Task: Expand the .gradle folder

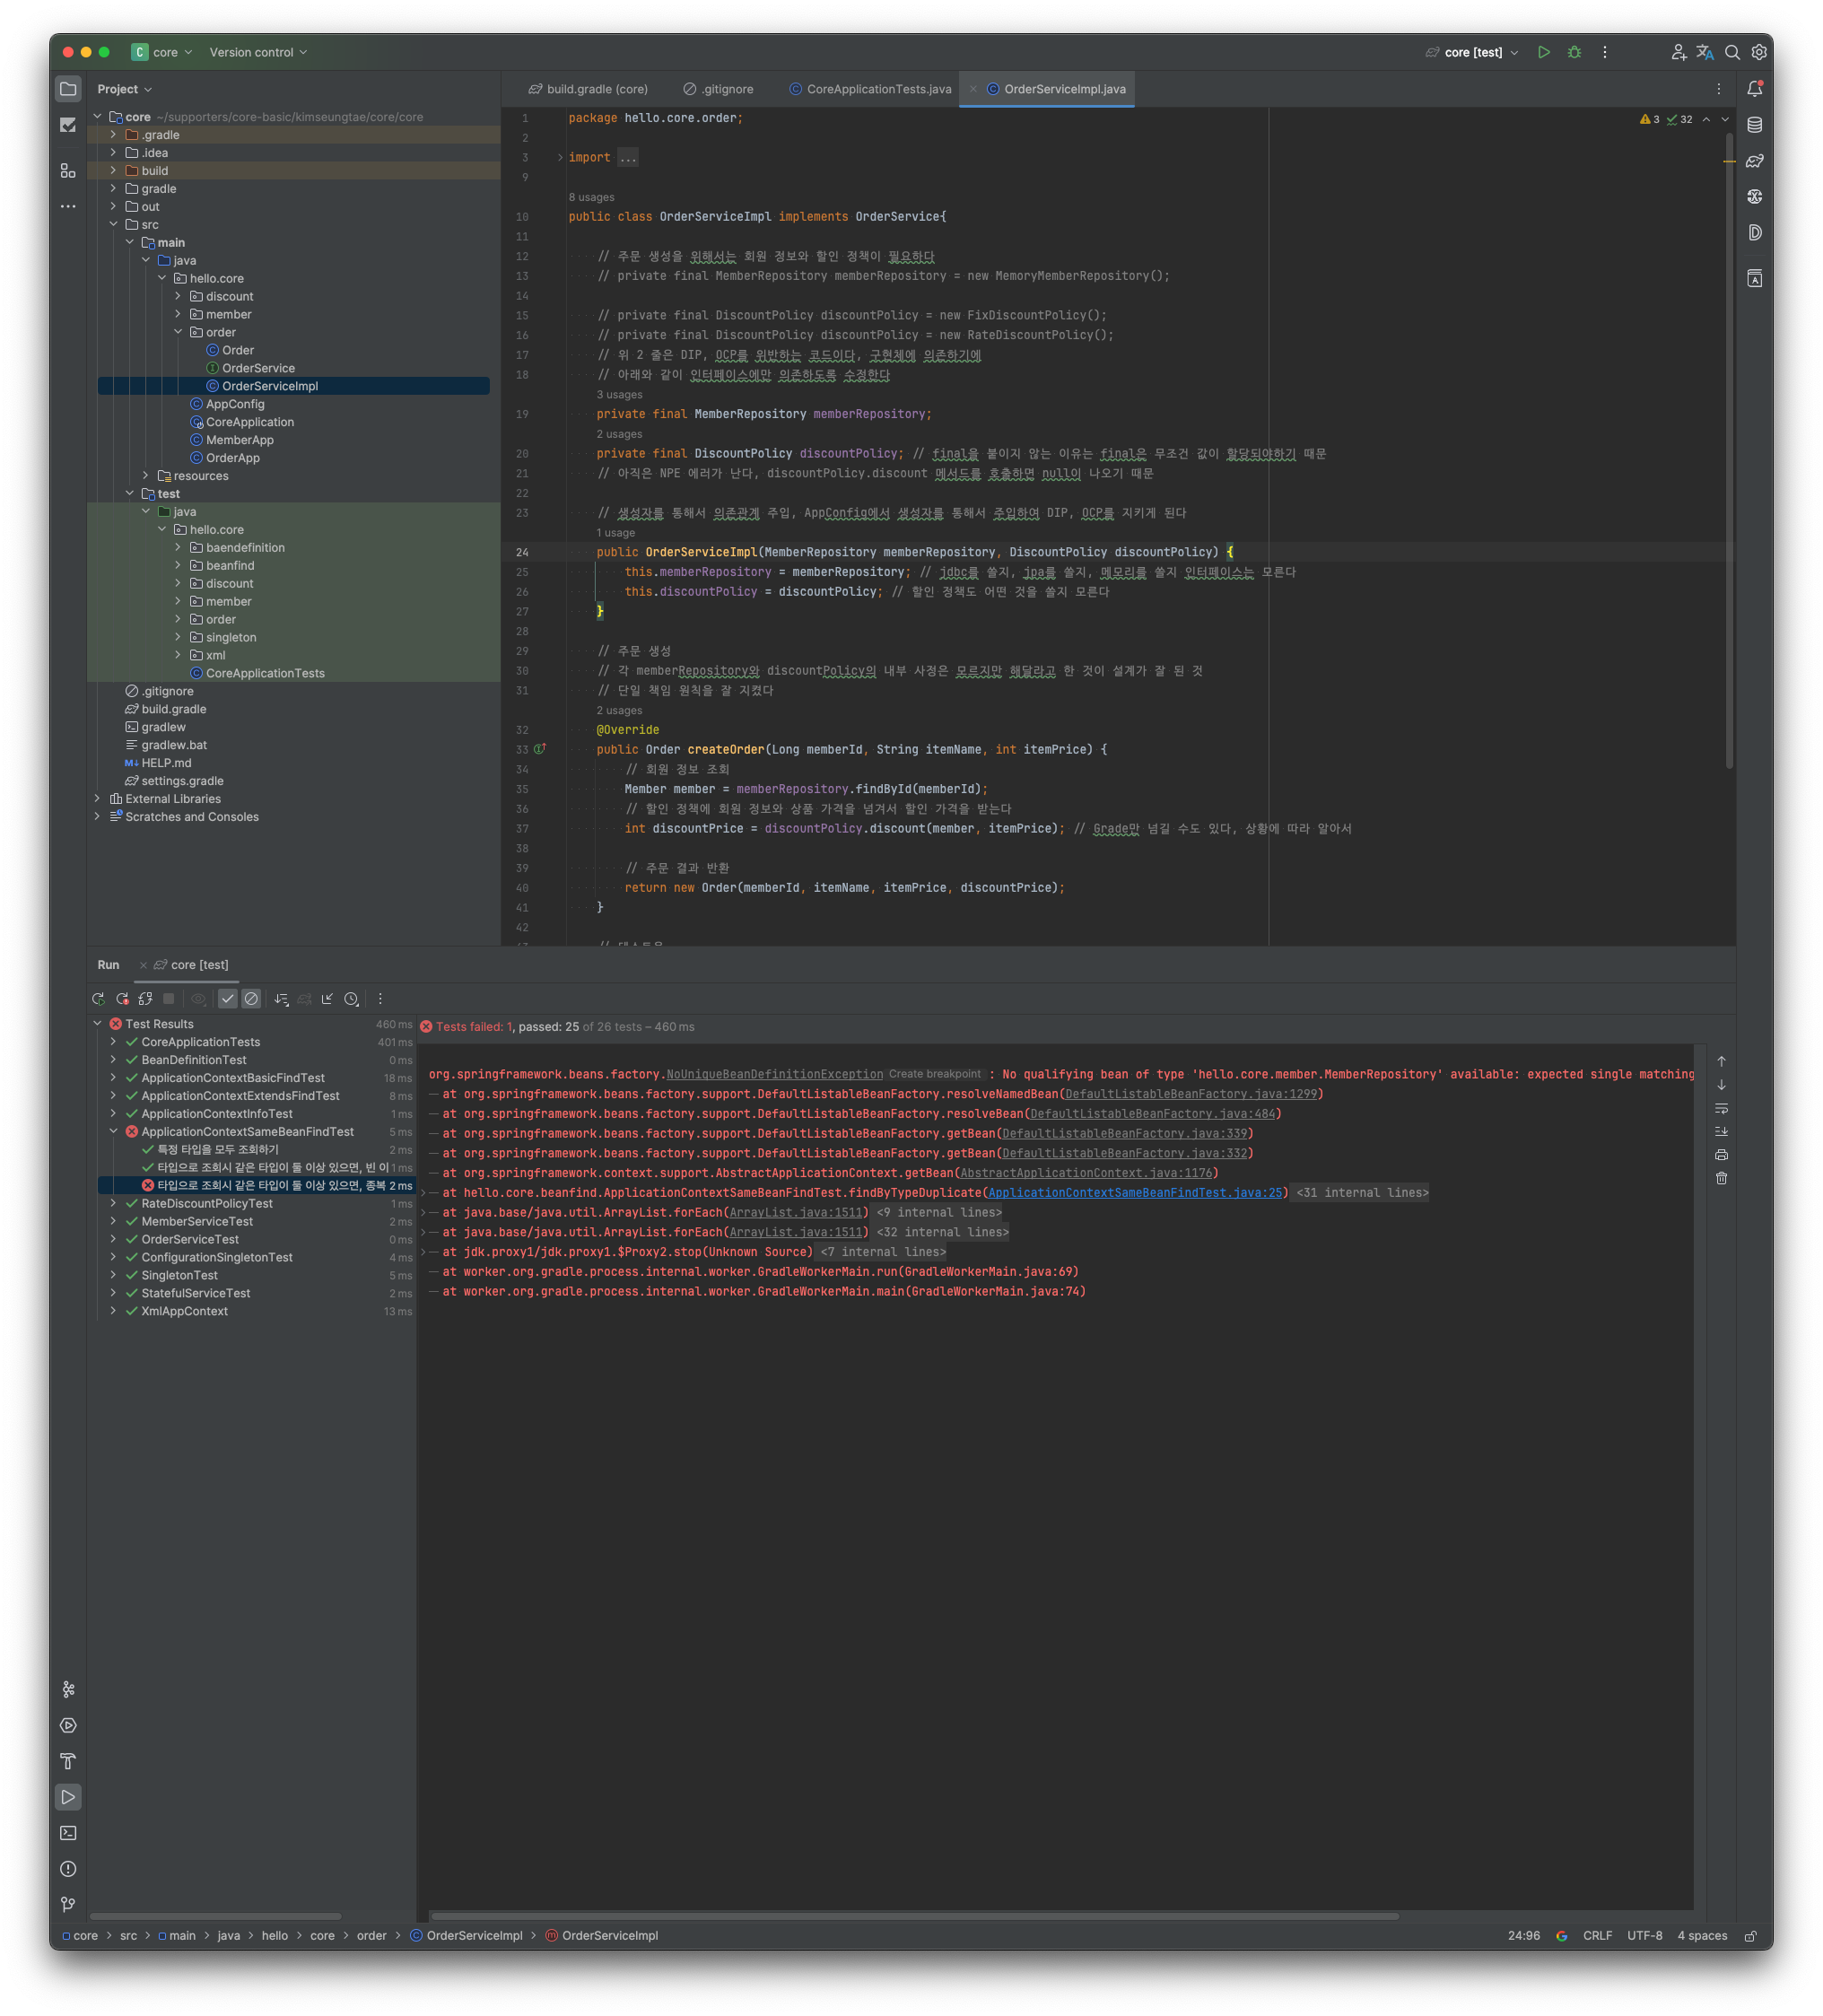Action: pos(113,135)
